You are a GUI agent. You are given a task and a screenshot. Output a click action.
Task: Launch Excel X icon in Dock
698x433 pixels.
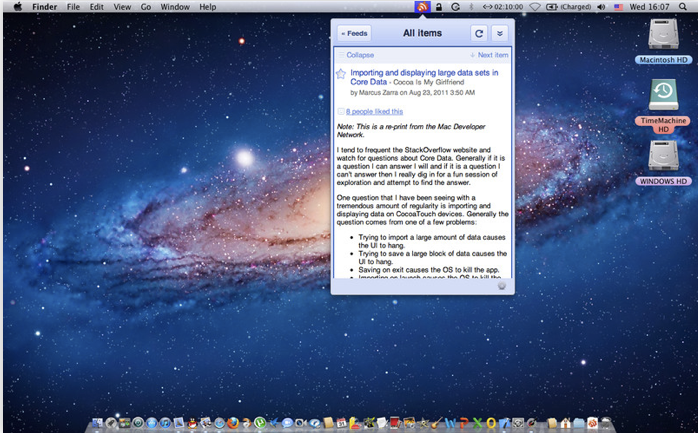point(478,423)
